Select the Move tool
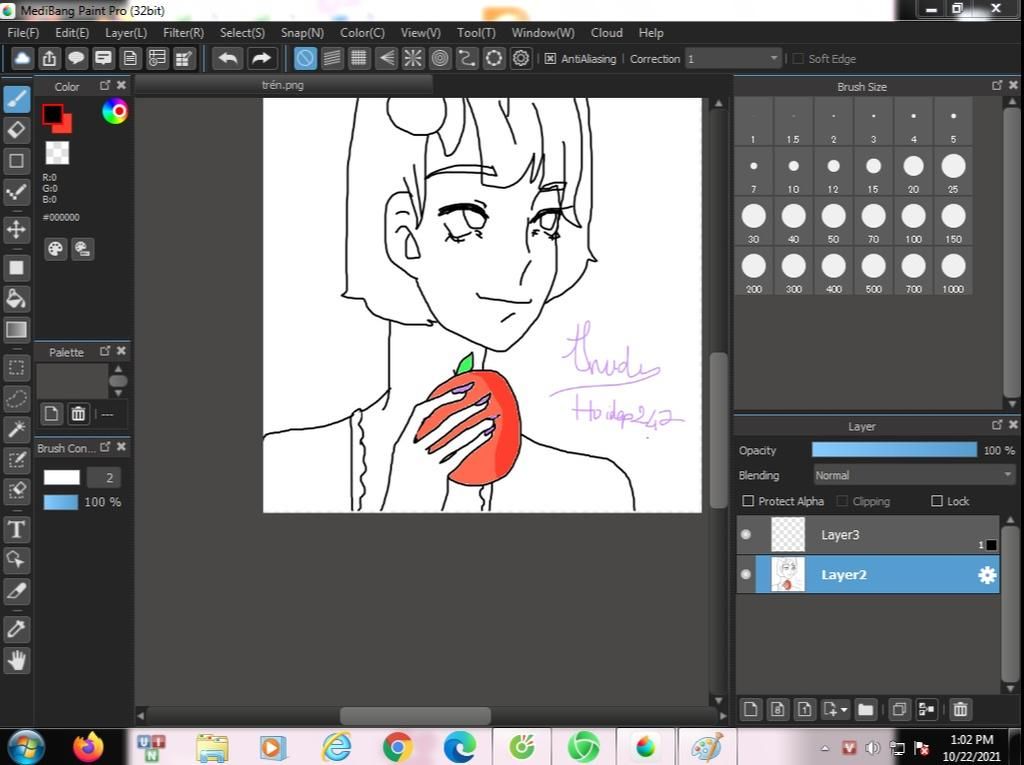The width and height of the screenshot is (1024, 765). click(16, 229)
